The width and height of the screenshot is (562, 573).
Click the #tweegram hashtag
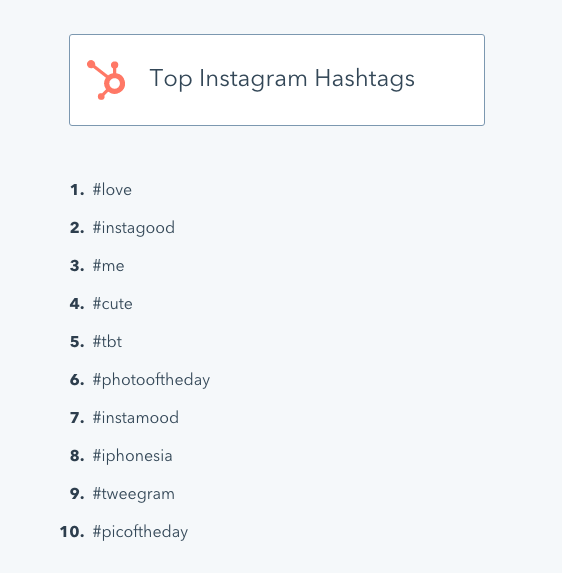pos(134,494)
